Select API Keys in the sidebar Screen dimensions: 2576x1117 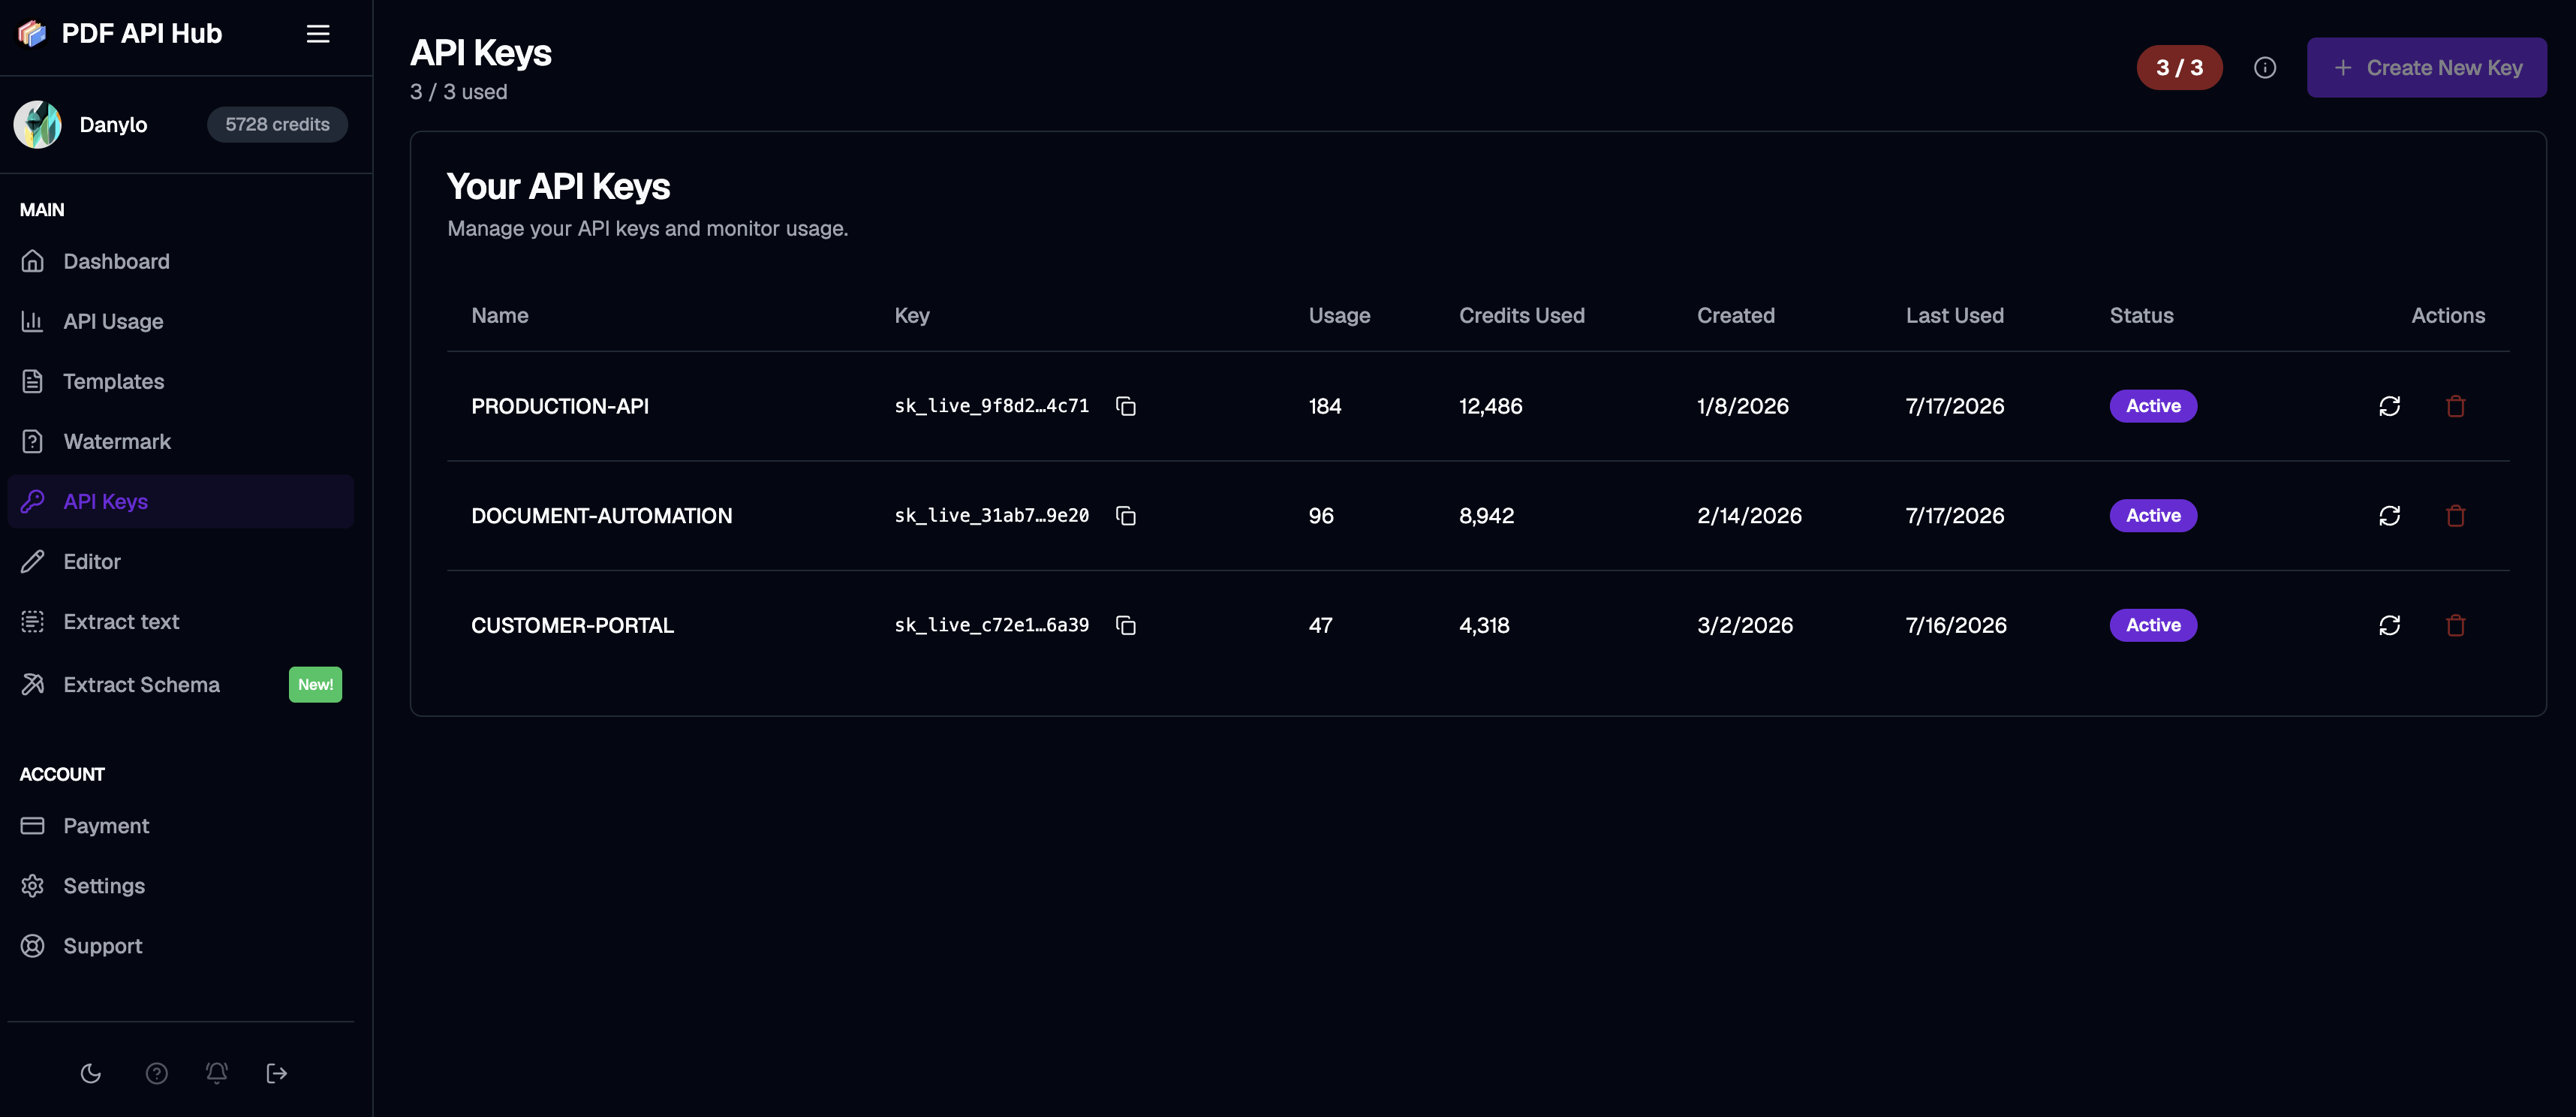click(x=180, y=501)
